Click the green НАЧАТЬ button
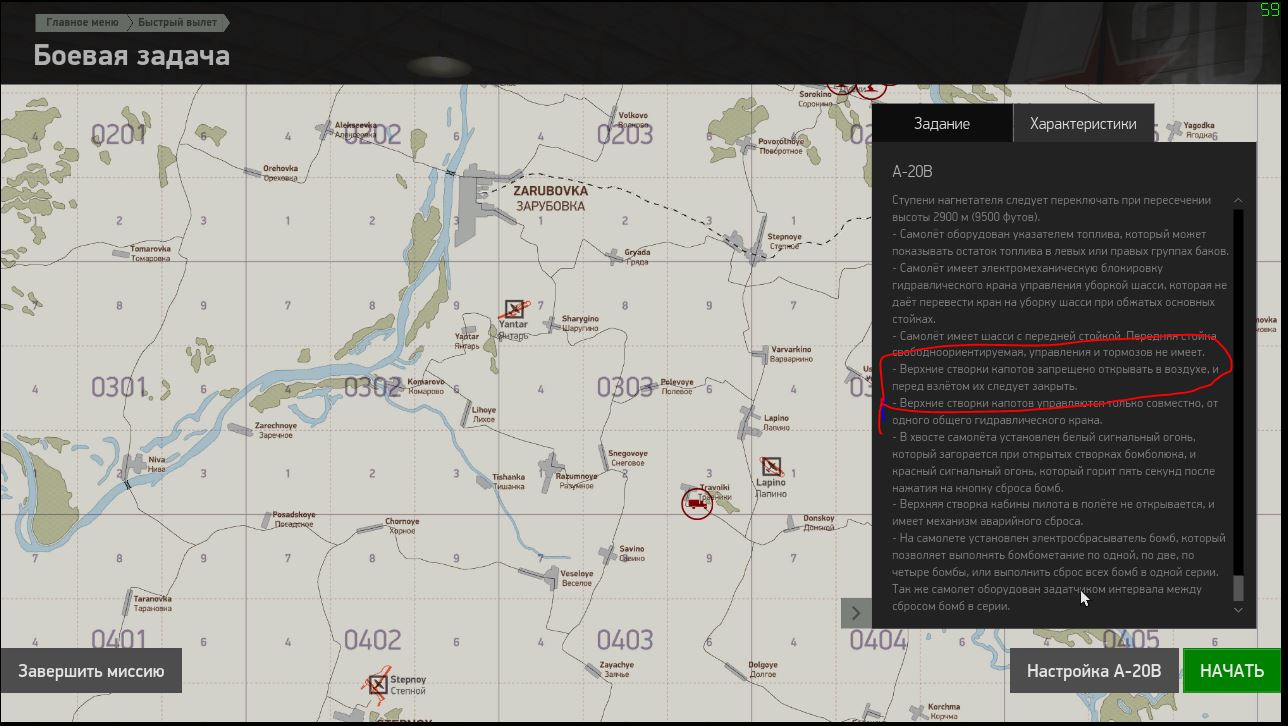This screenshot has height=726, width=1288. click(x=1231, y=671)
